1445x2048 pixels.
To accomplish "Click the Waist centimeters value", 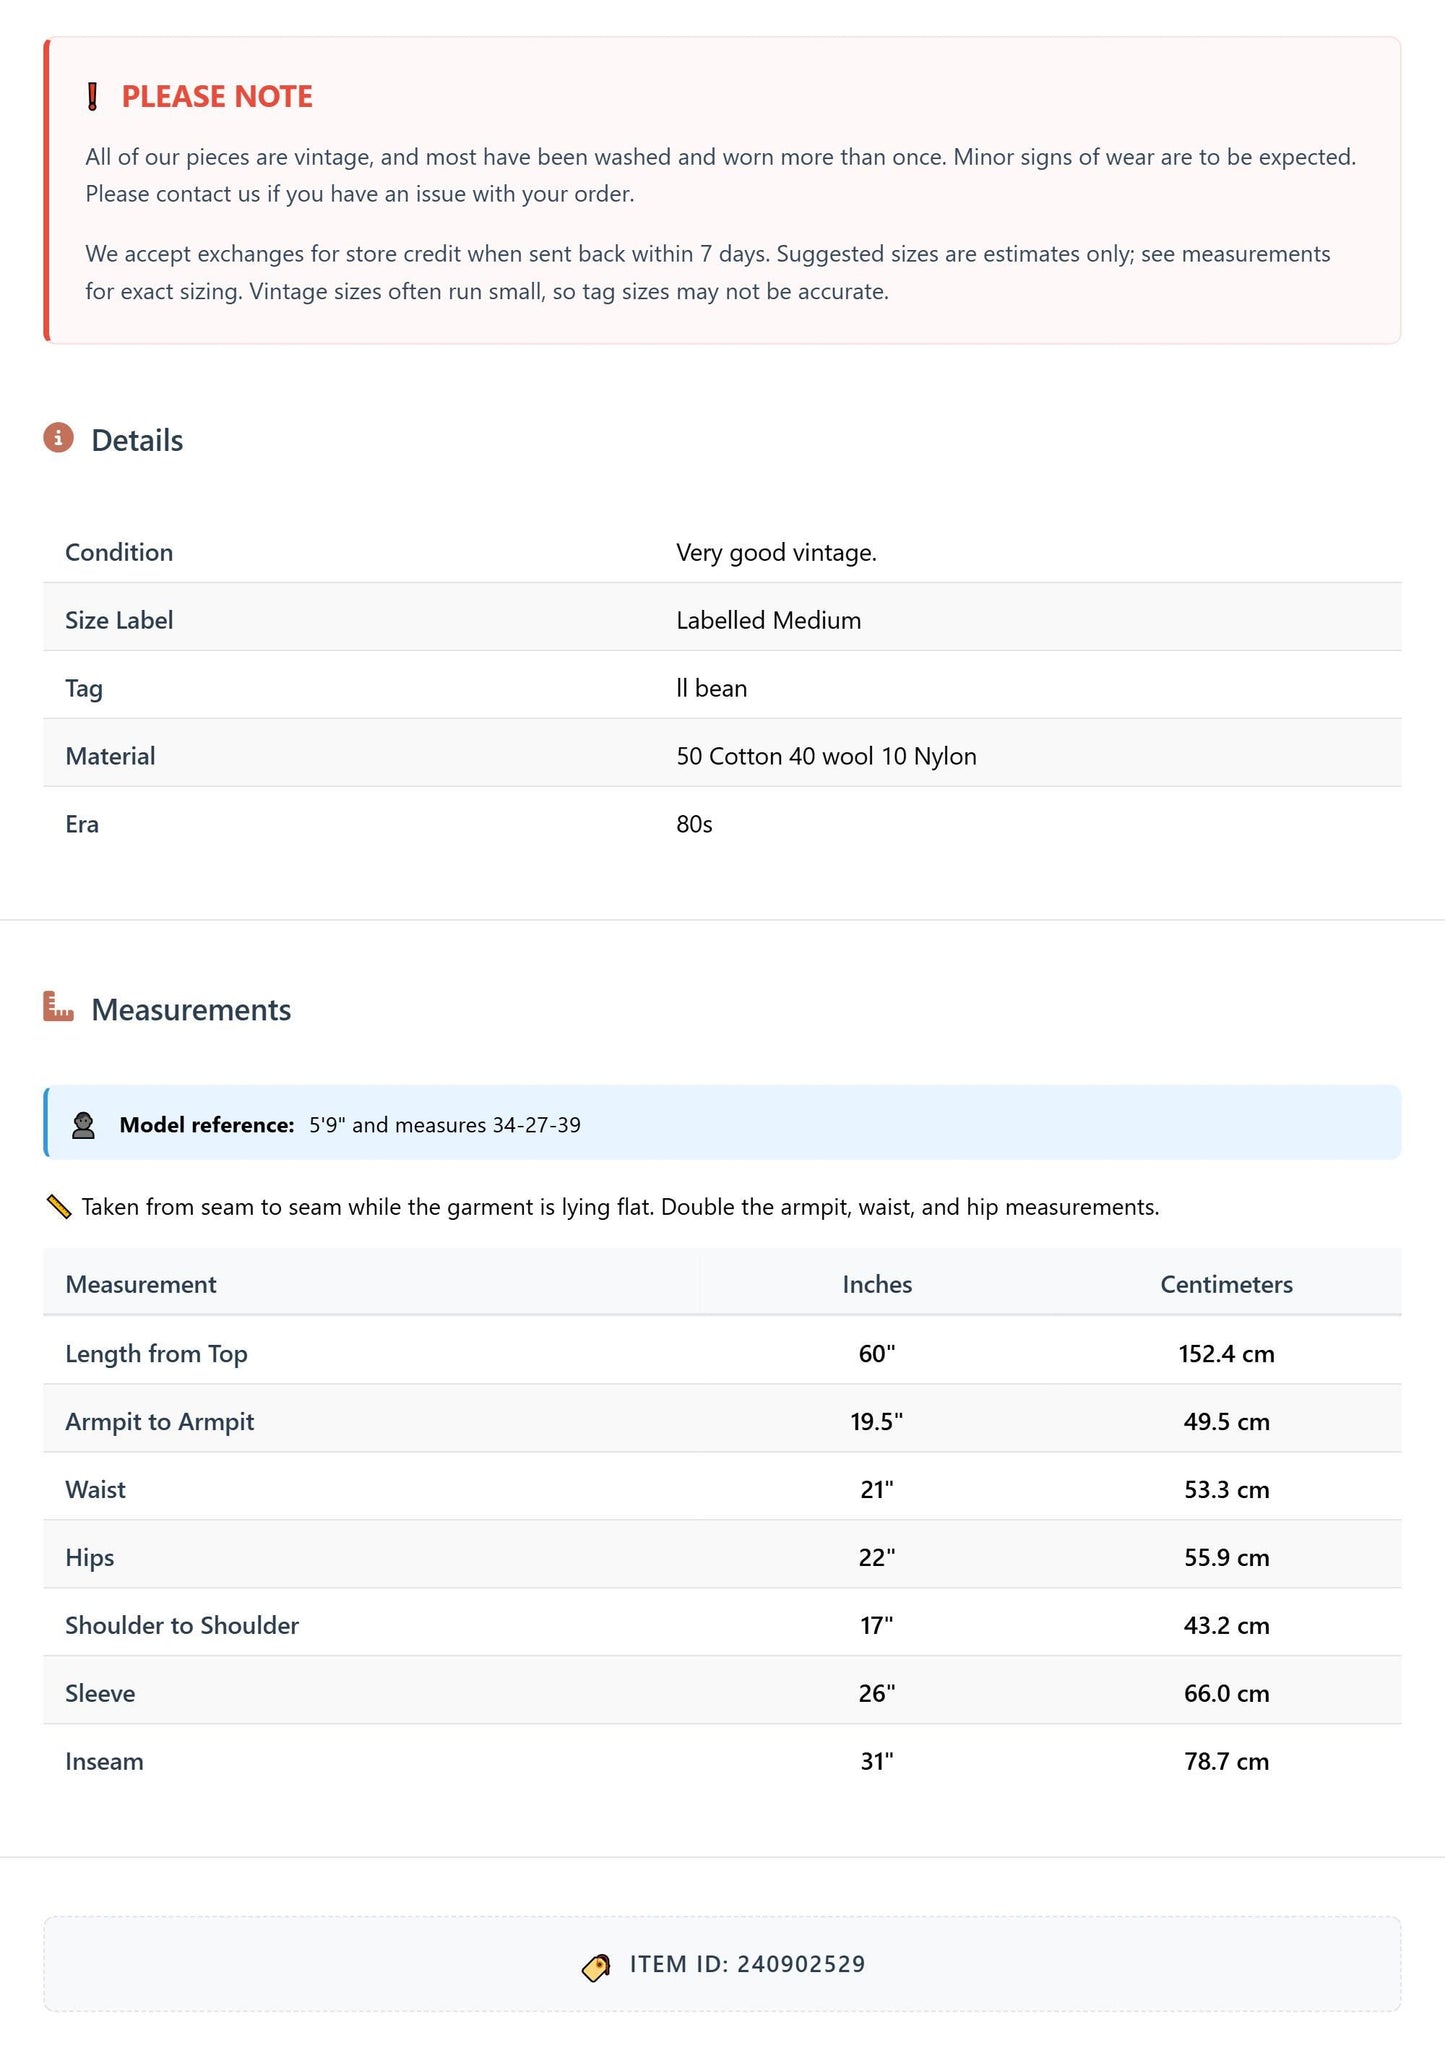I will coord(1226,1489).
